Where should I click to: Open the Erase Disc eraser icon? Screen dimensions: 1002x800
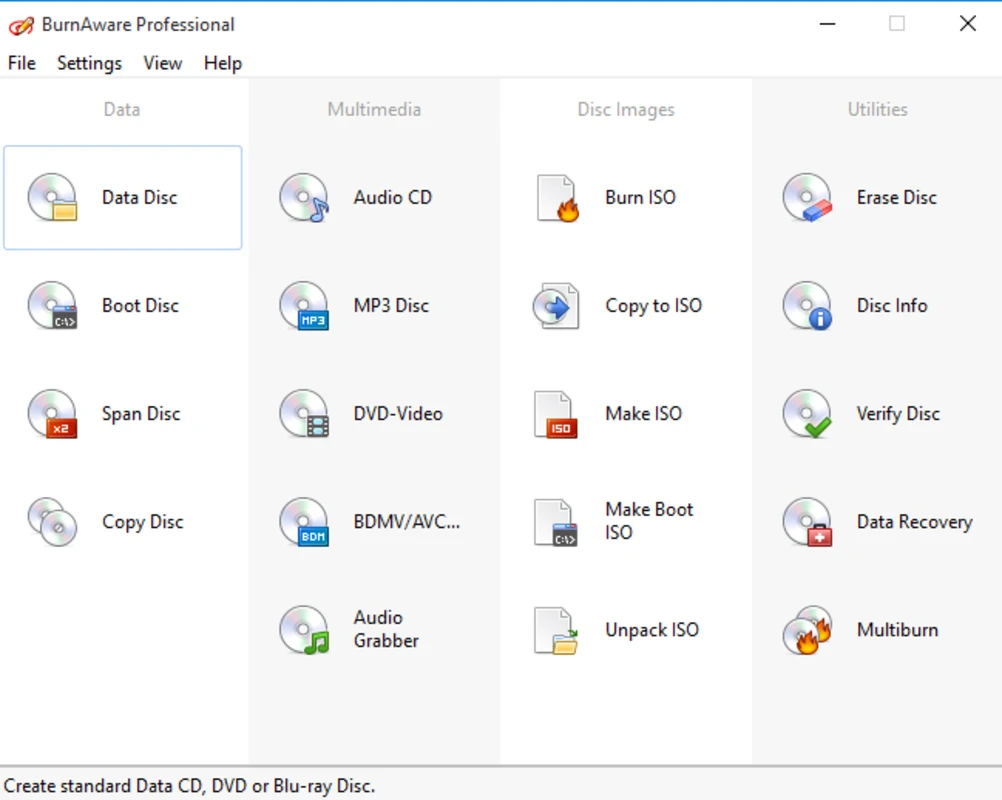807,197
